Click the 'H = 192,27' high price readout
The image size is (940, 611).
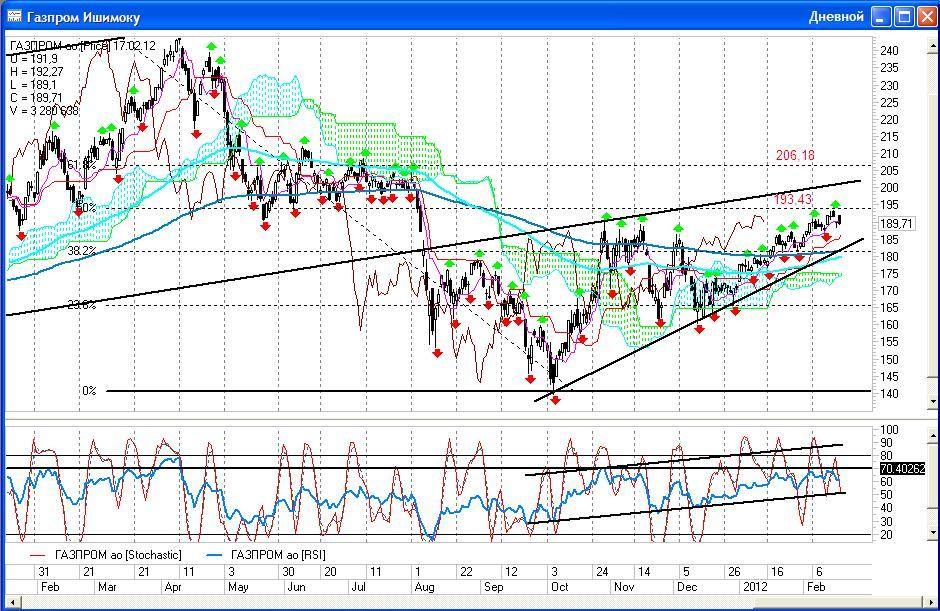[x=37, y=72]
